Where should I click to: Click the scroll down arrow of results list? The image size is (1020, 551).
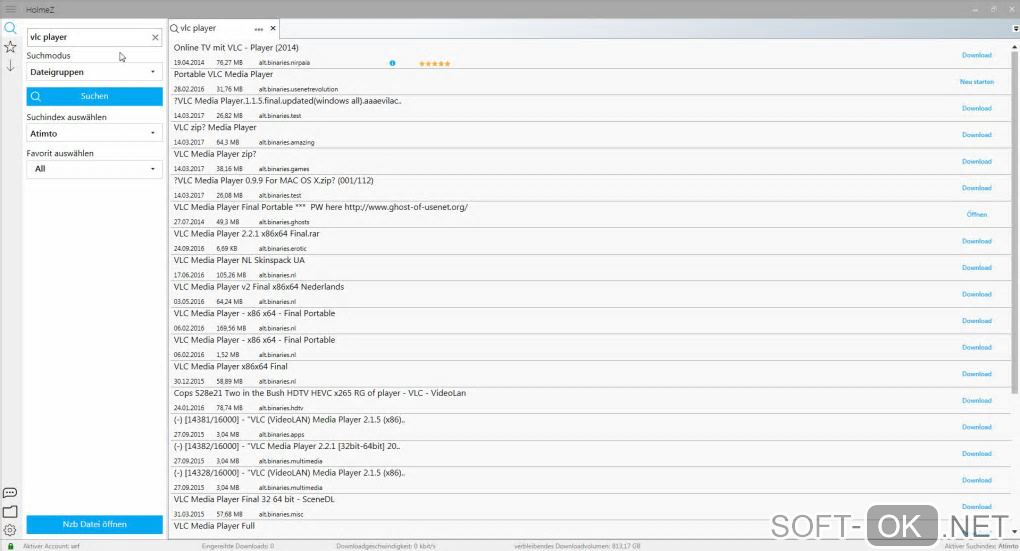[1014, 531]
